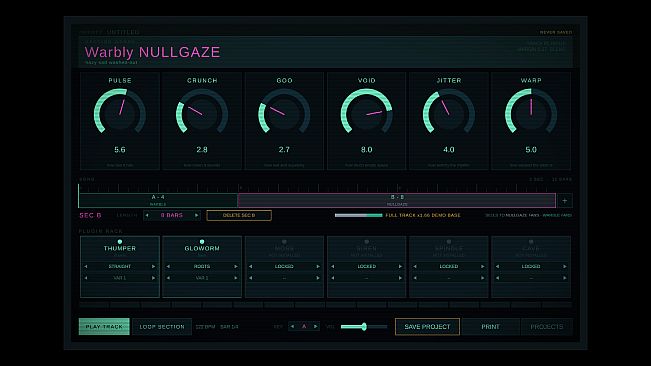Image resolution: width=651 pixels, height=366 pixels.
Task: Click the 8 BARS length value
Action: pyautogui.click(x=171, y=215)
